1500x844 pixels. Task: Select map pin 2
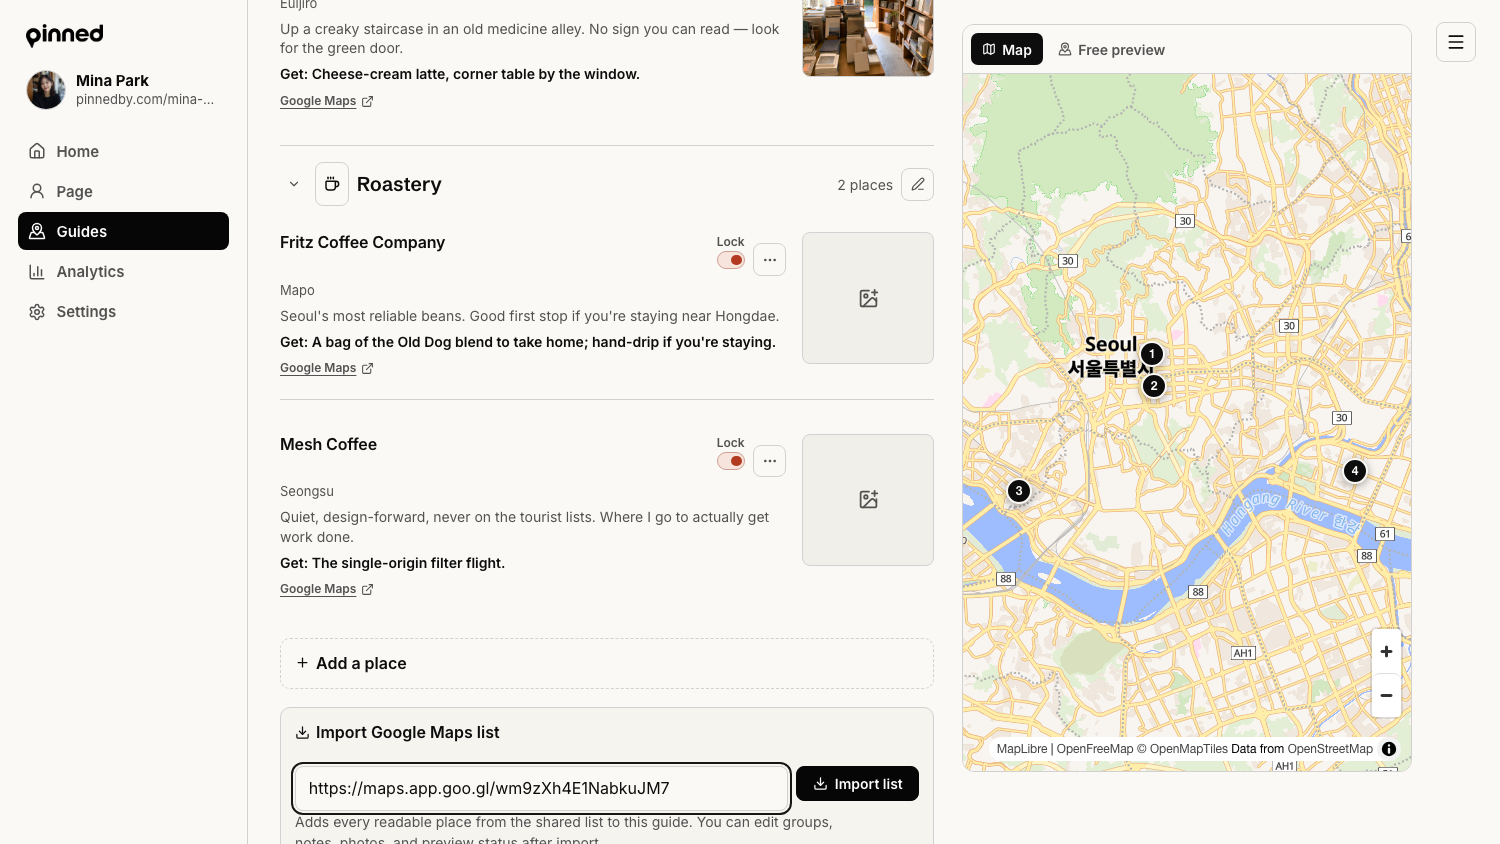point(1154,386)
